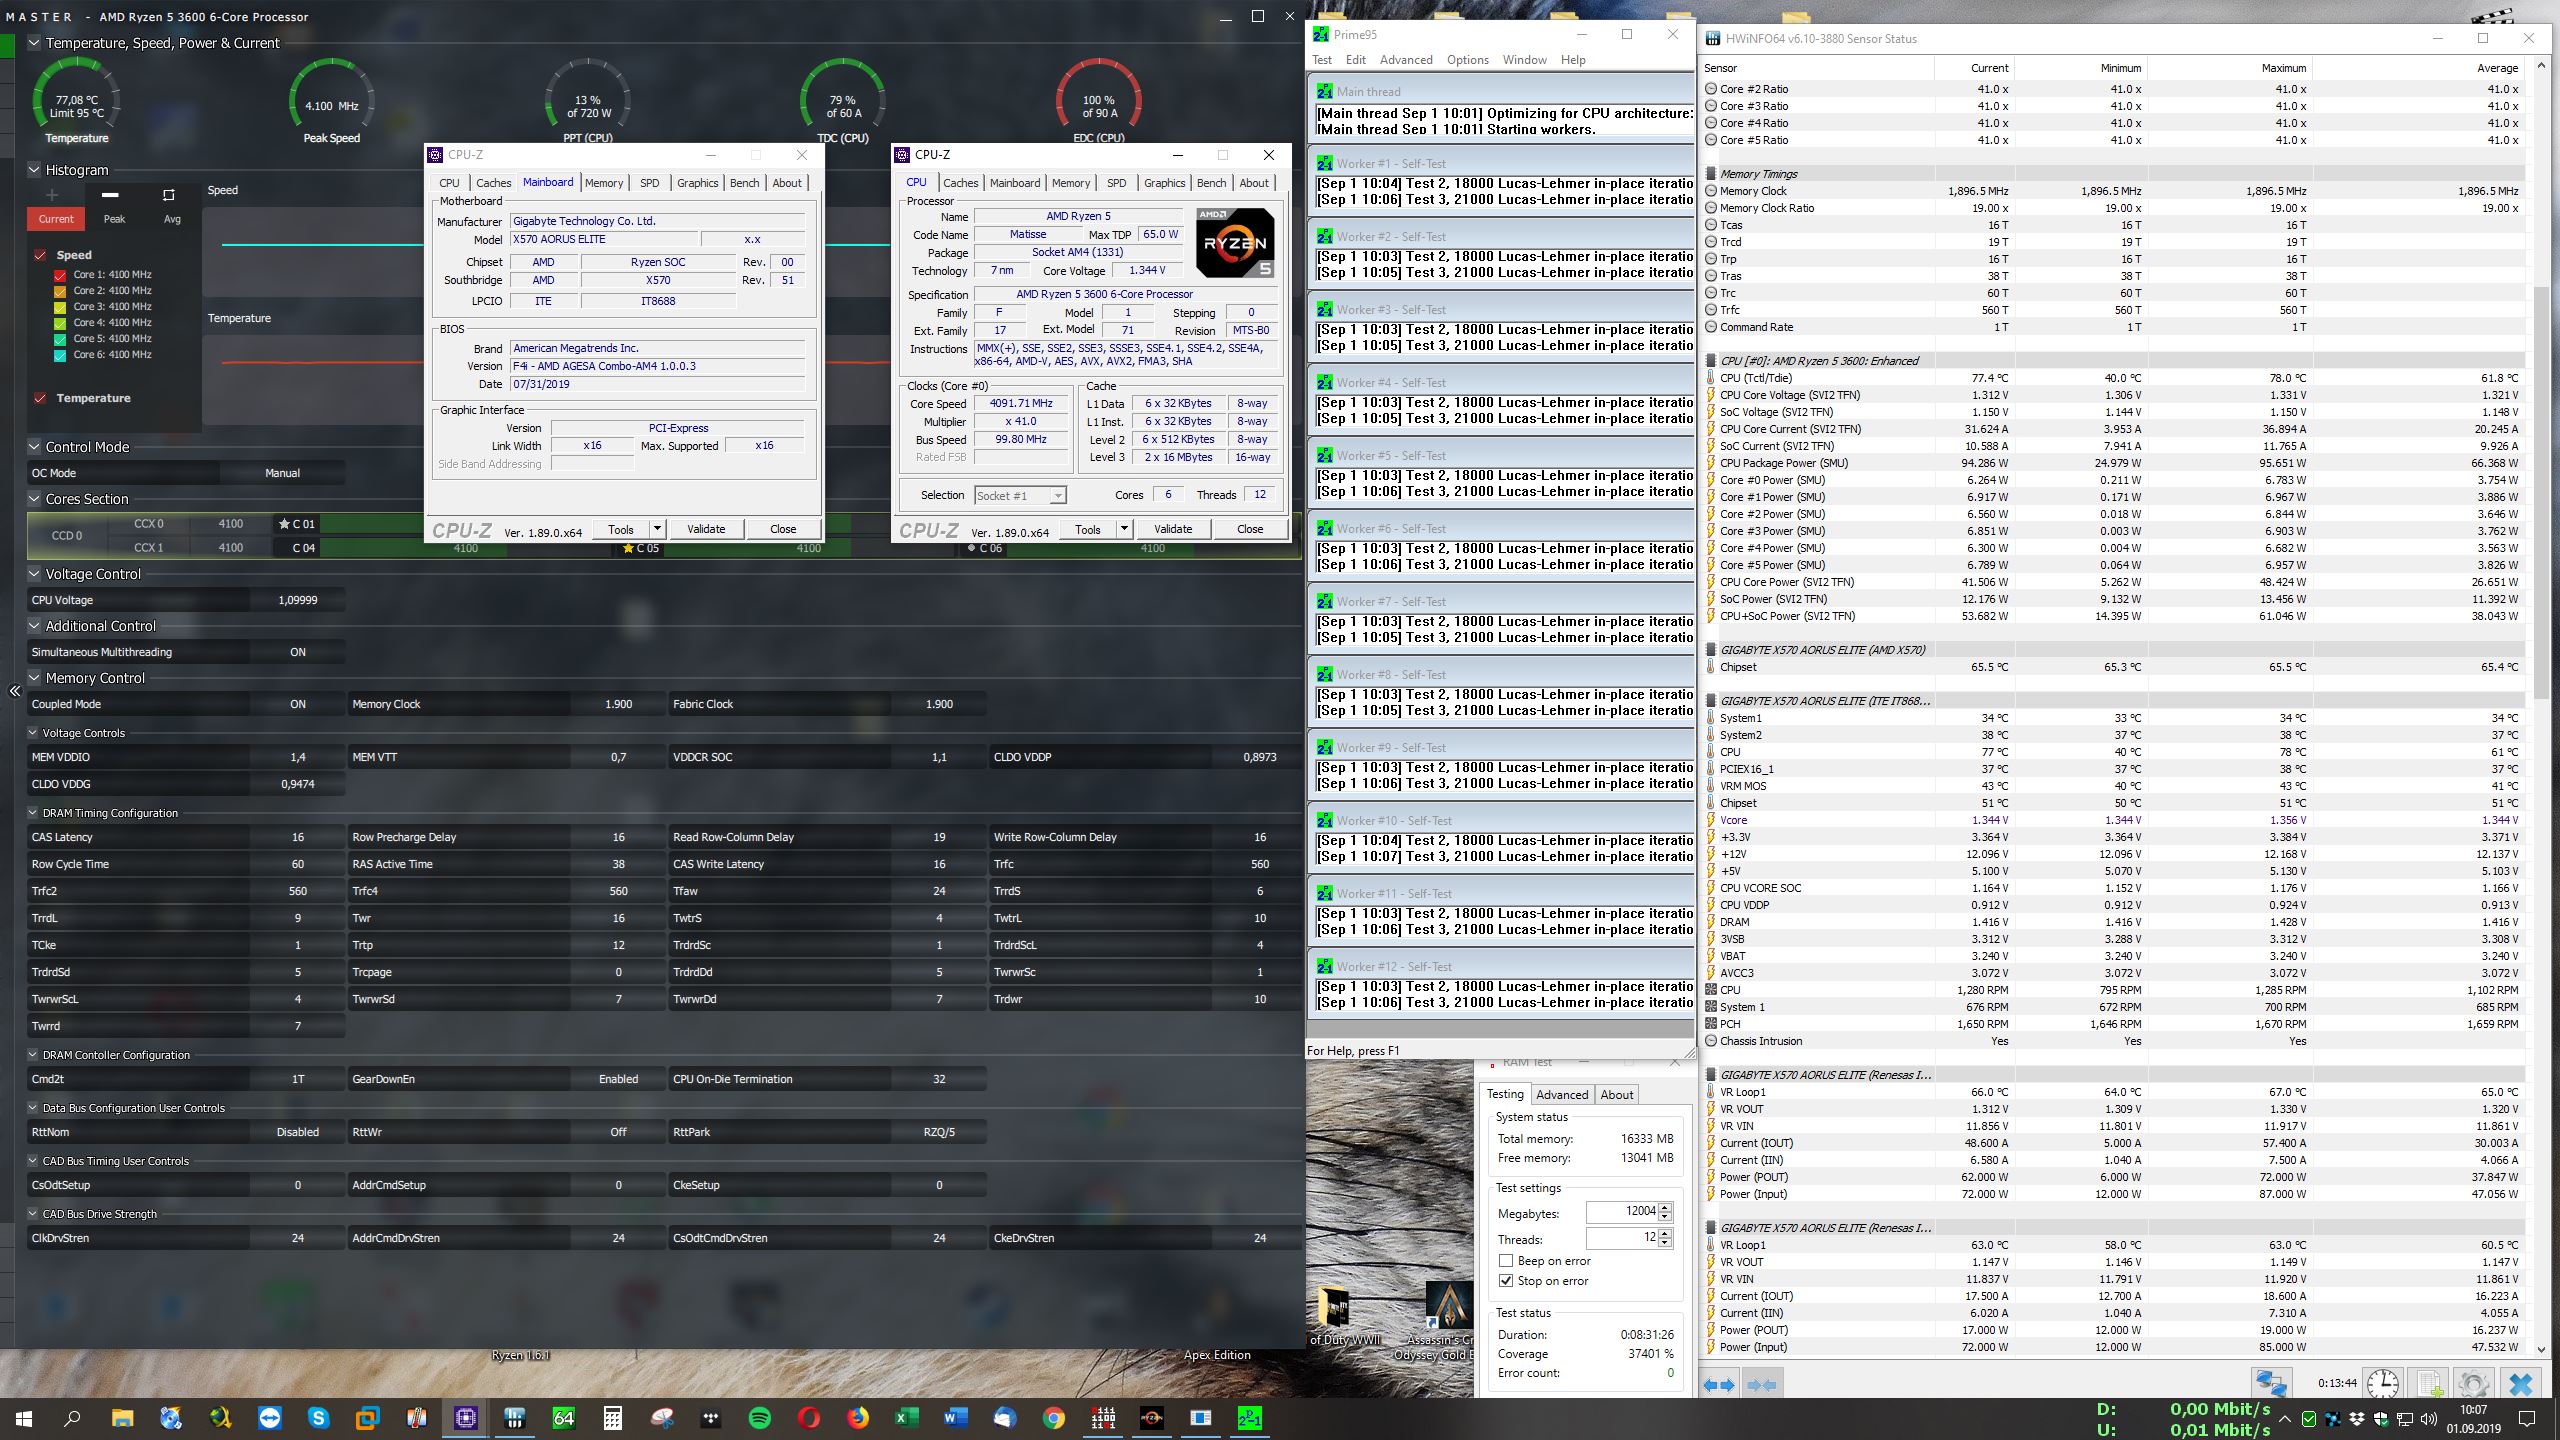The image size is (2560, 1440).
Task: Select the Avg histogram view
Action: click(x=172, y=219)
